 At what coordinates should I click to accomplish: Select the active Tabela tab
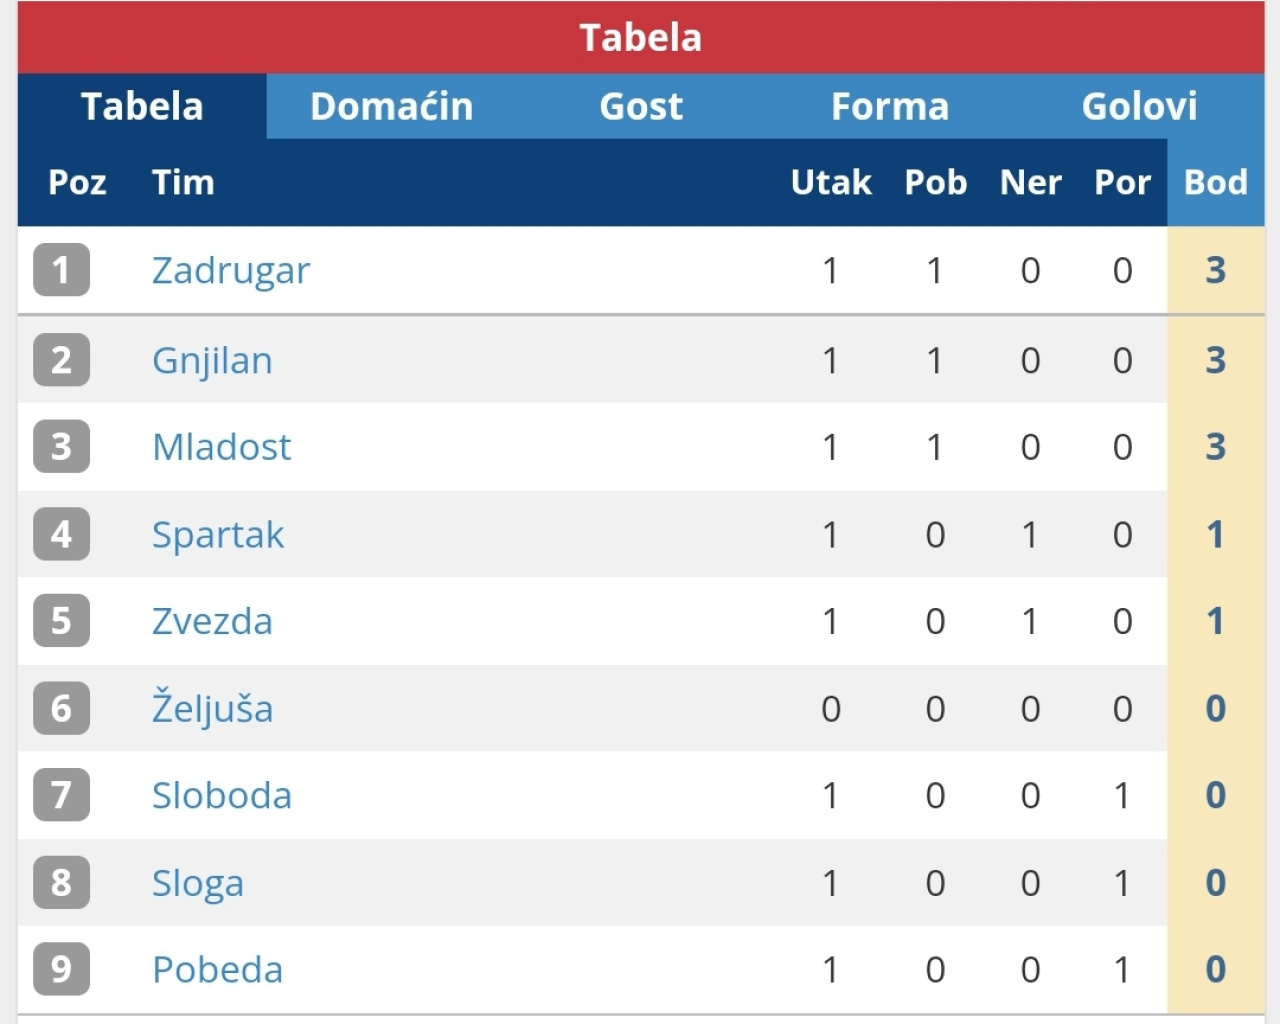[x=142, y=106]
